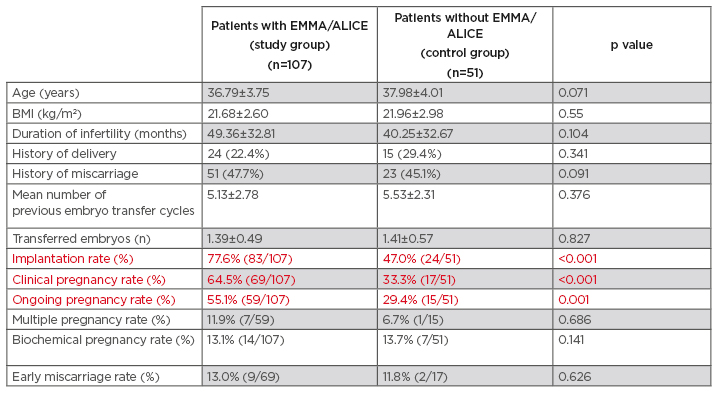Click the History of delivery label
Image resolution: width=723 pixels, height=404 pixels.
pyautogui.click(x=64, y=153)
